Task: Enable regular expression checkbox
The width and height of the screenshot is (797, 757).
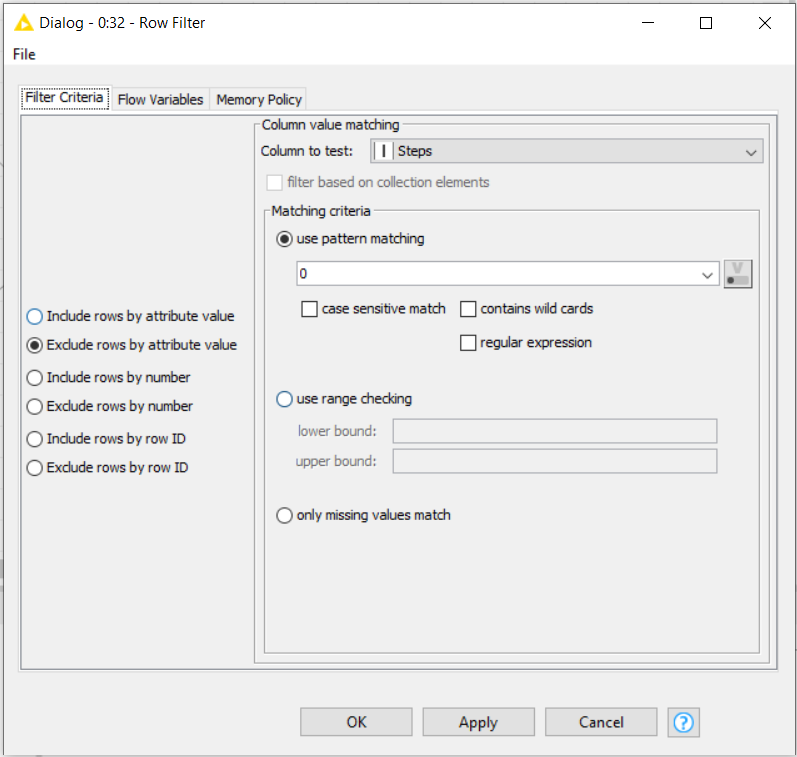Action: [x=468, y=343]
